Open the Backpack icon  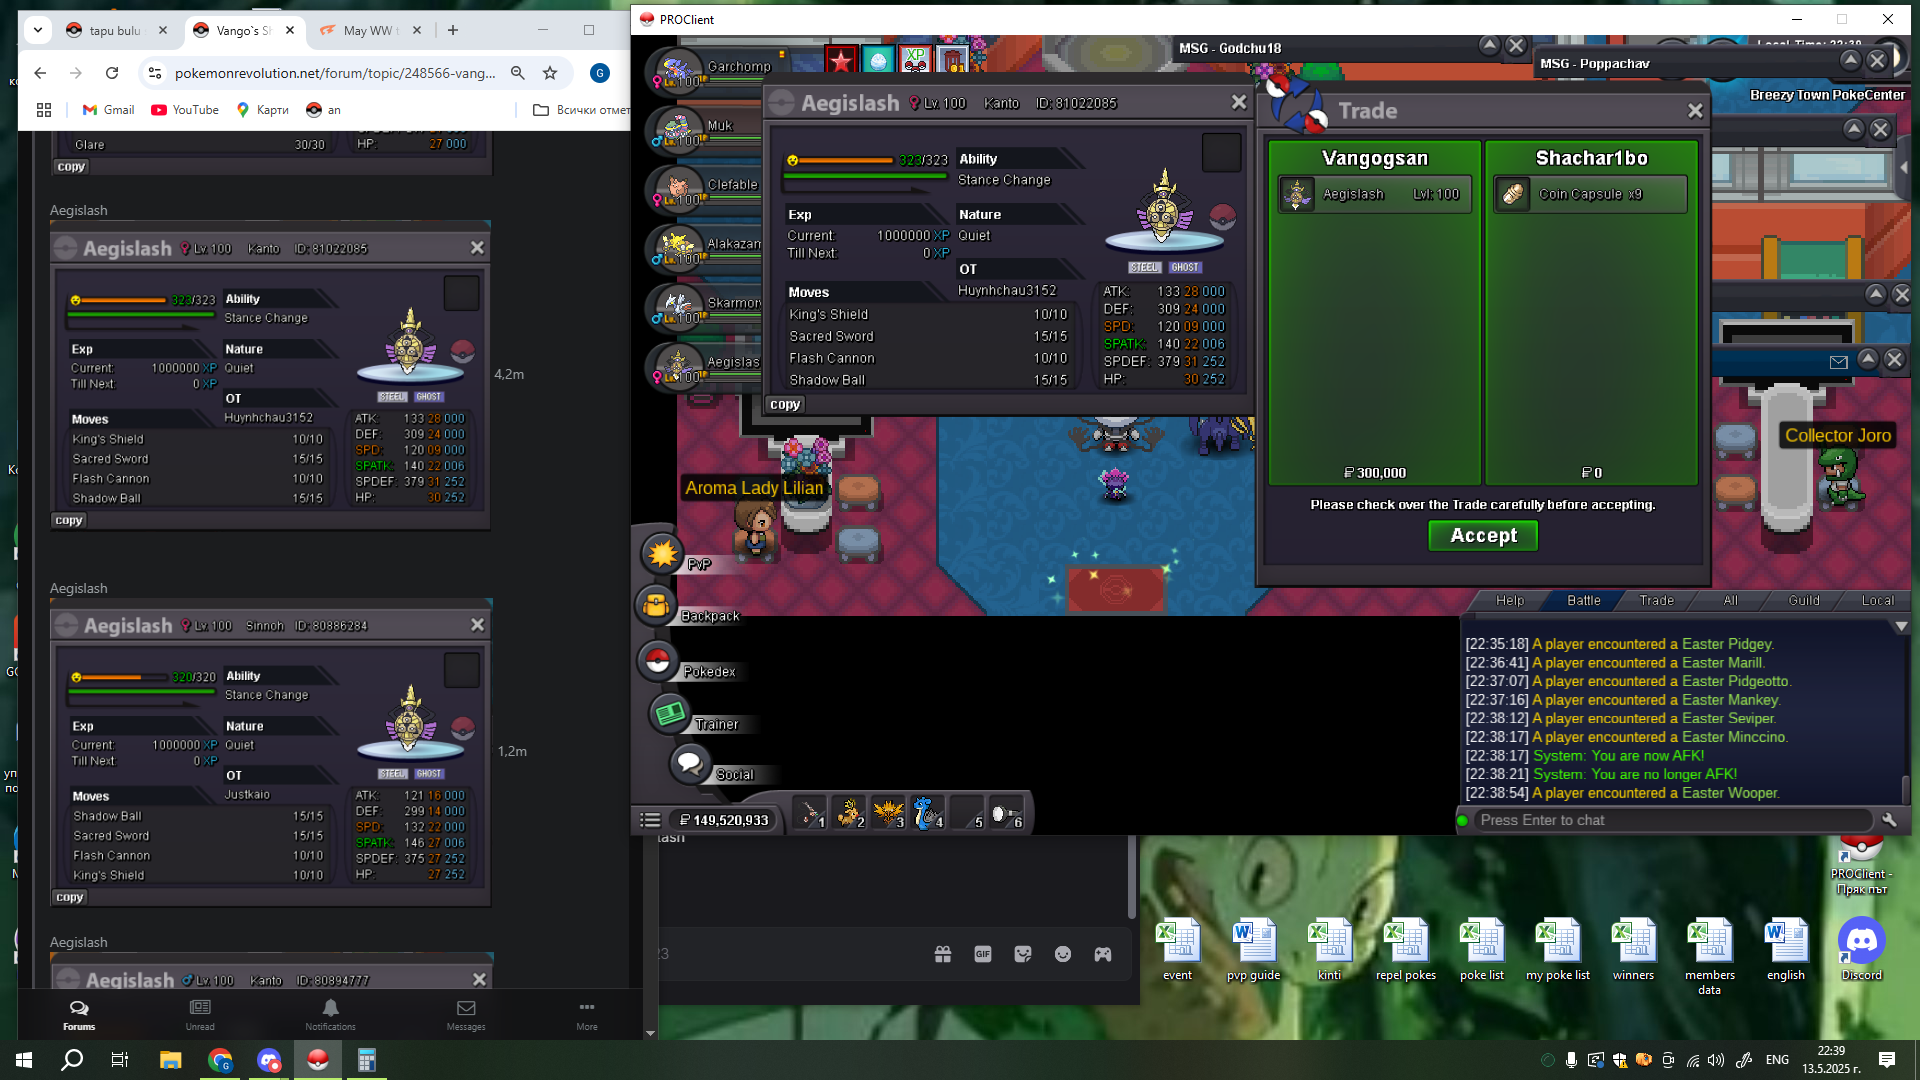(656, 606)
